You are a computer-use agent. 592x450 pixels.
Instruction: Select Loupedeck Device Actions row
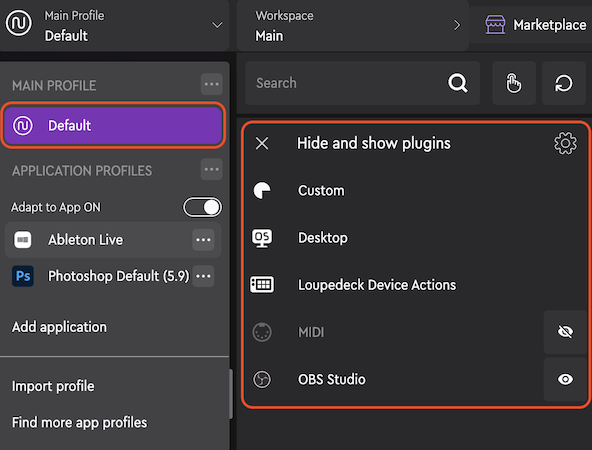415,285
